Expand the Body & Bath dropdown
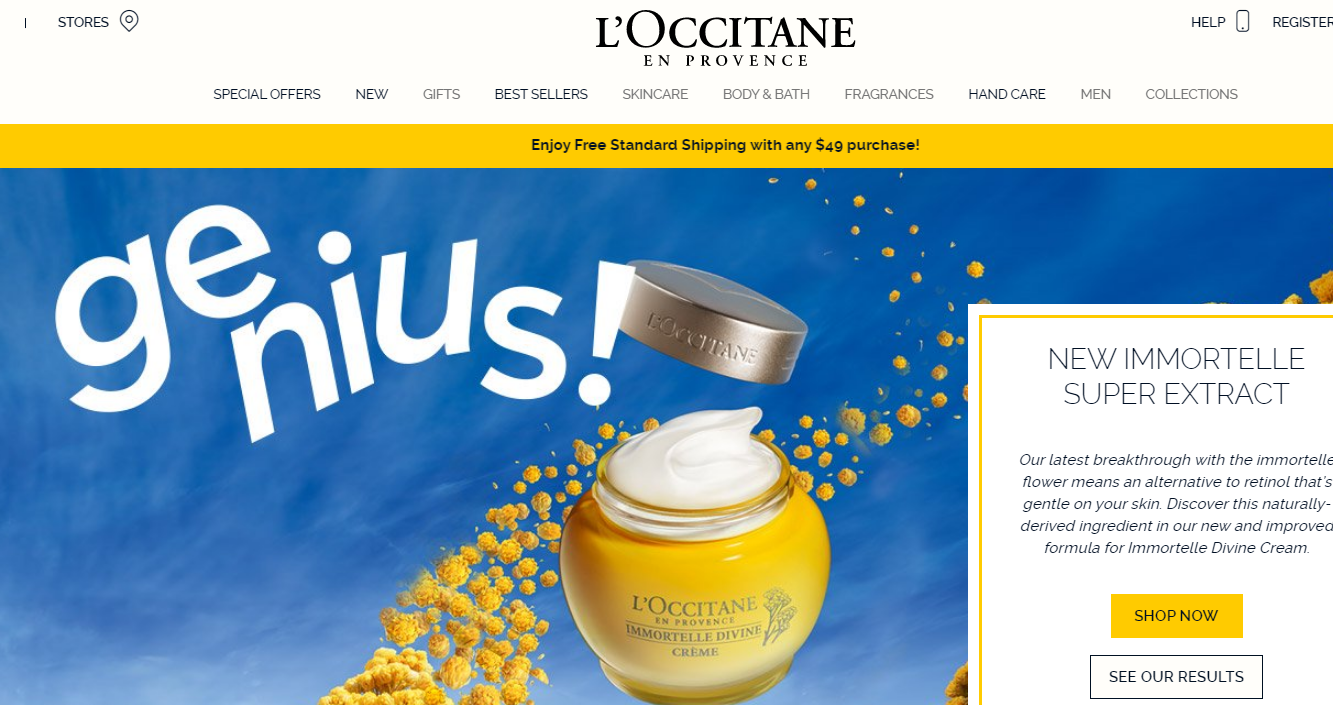Image resolution: width=1333 pixels, height=705 pixels. [766, 94]
